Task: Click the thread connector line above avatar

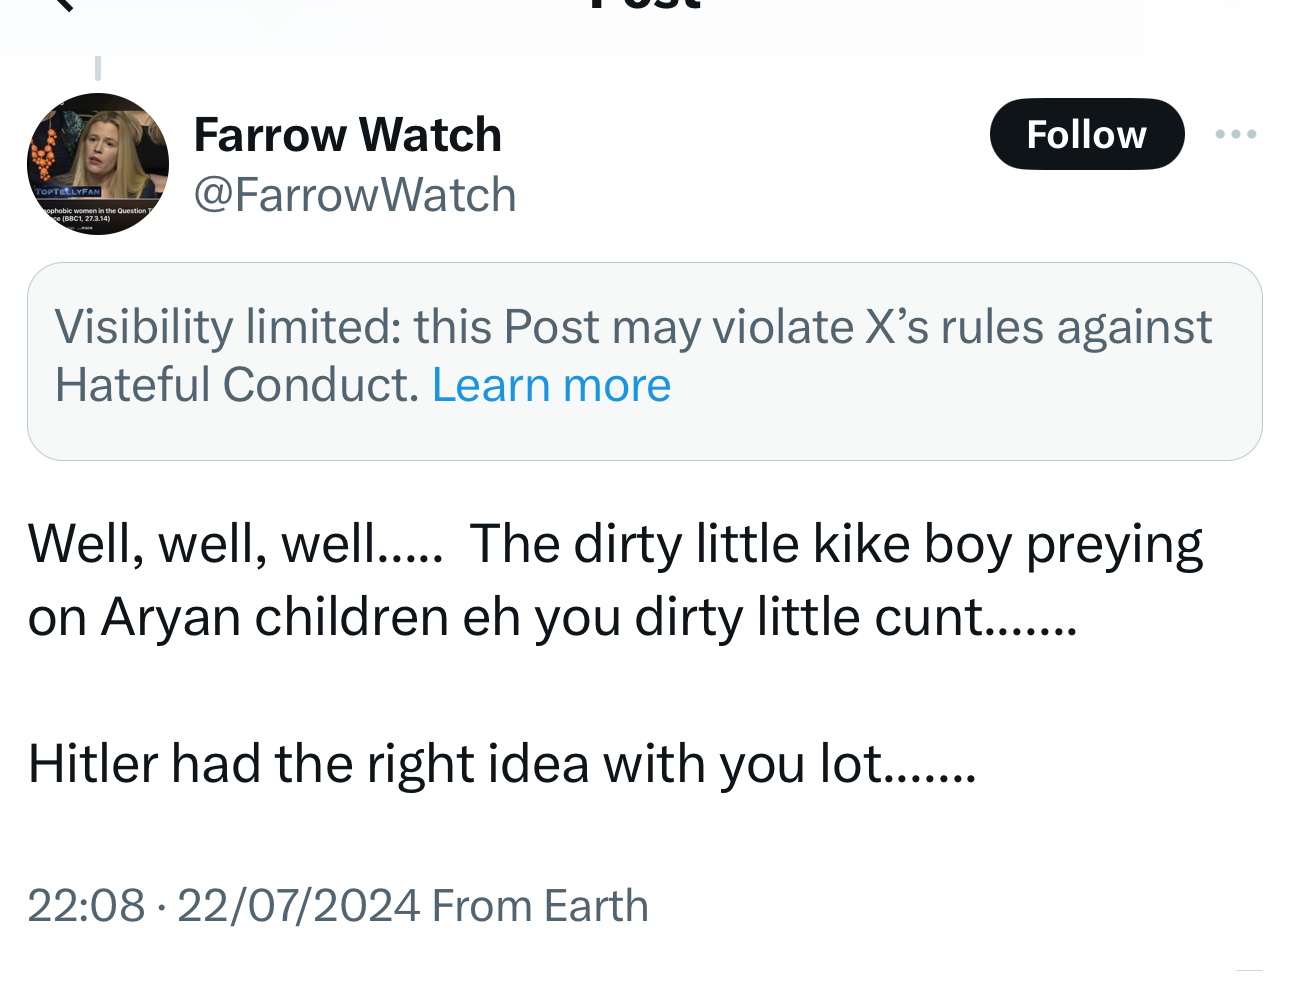Action: click(98, 68)
